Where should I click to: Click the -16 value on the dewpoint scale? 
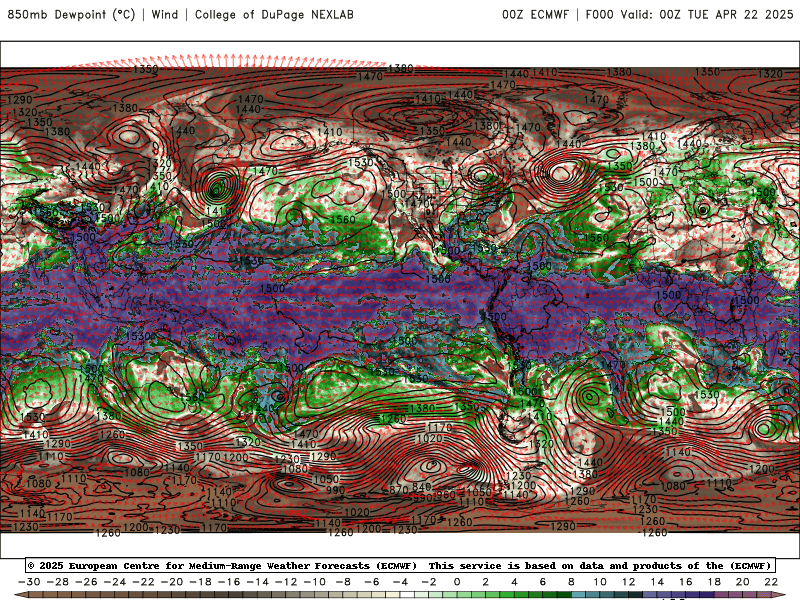tap(229, 582)
